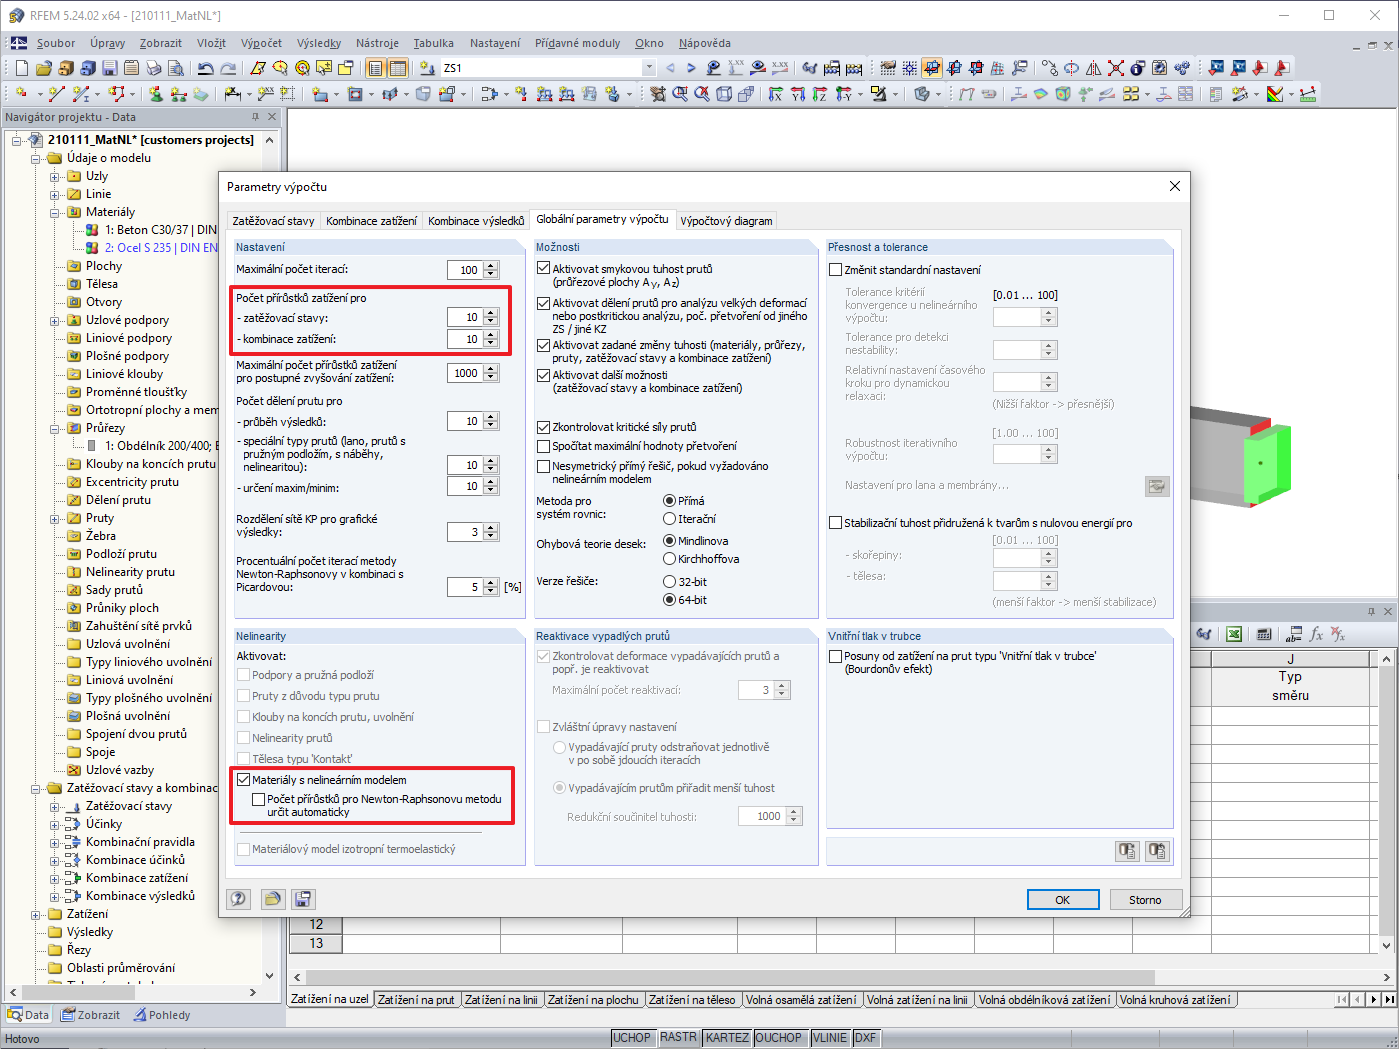The image size is (1399, 1049).
Task: Check 'Spočítat maximální hodnoty přetvoření'
Action: tap(544, 446)
